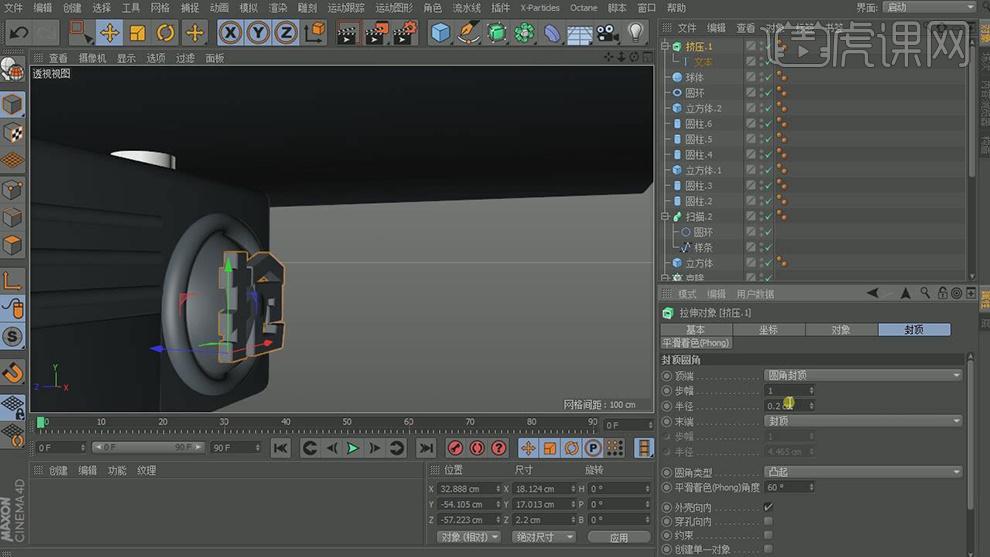Click frame 50 on timeline ruler

pos(347,422)
